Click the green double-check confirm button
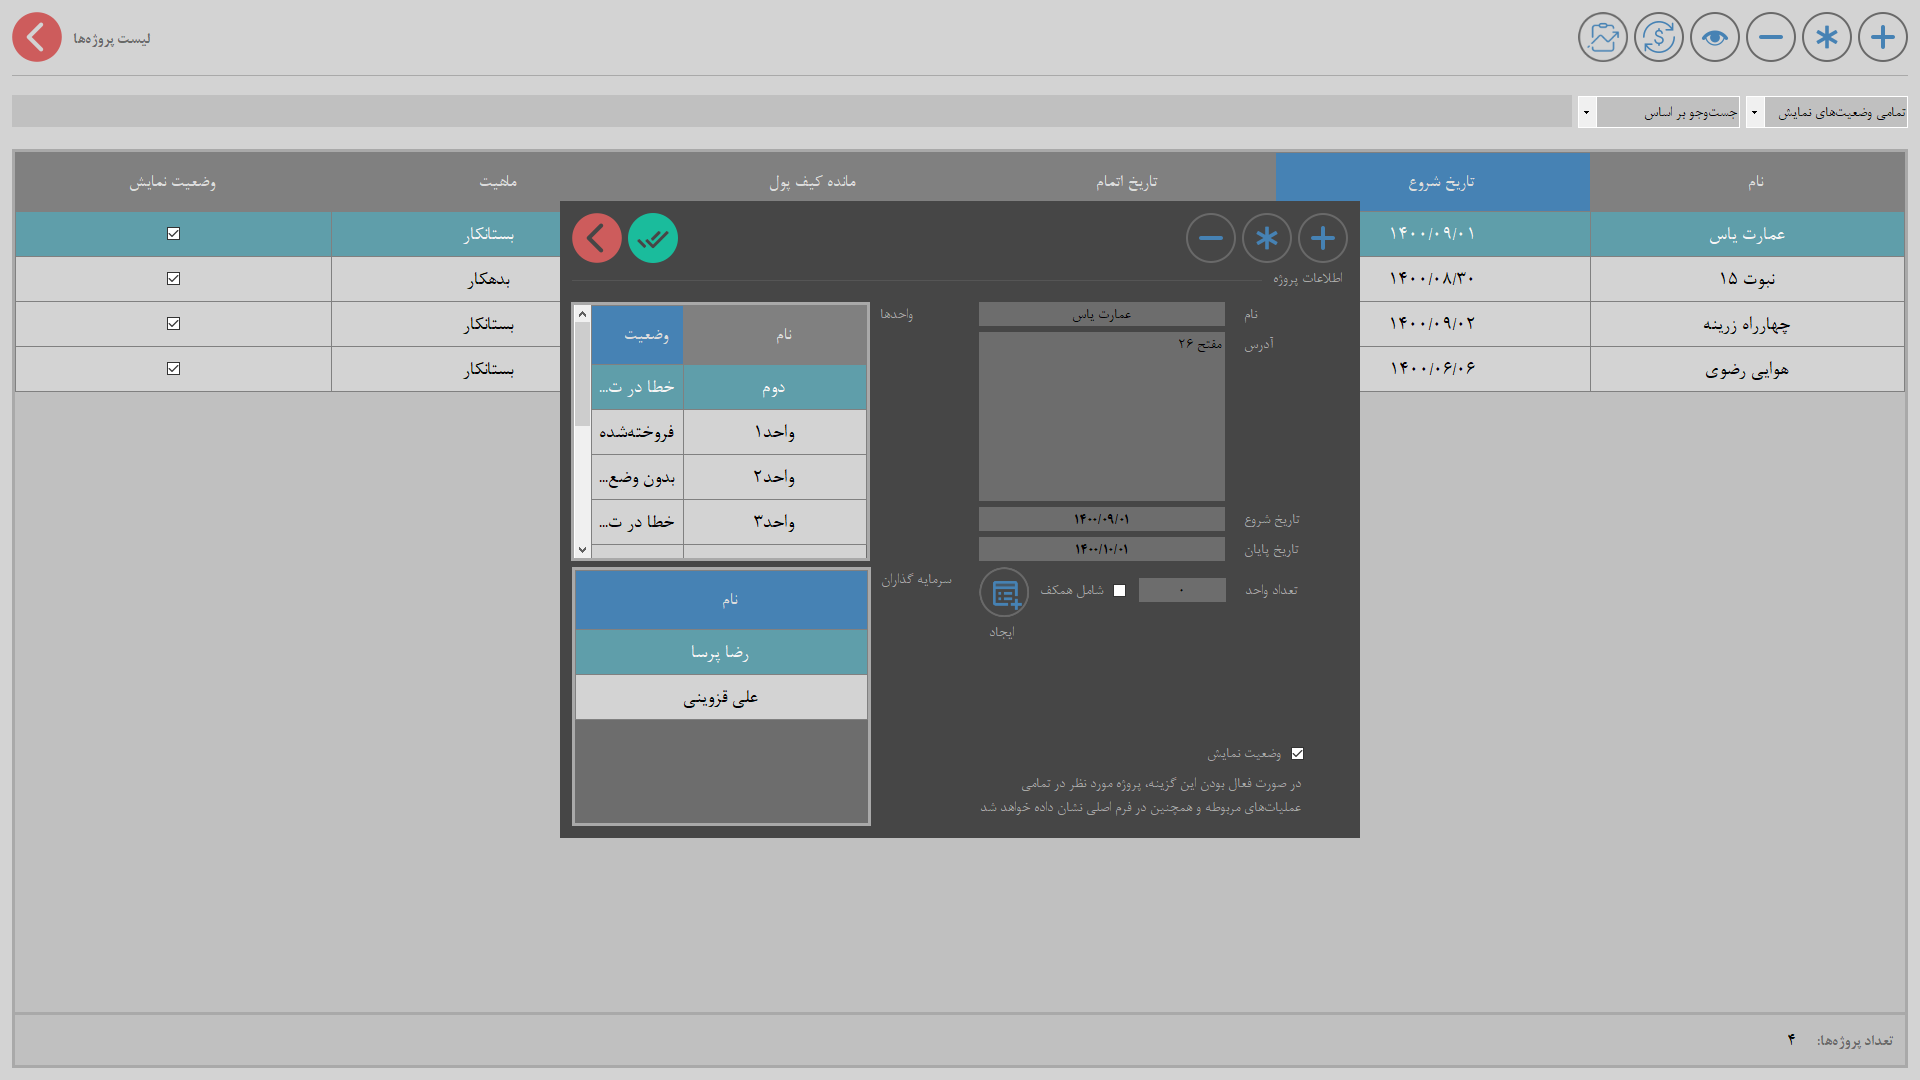The height and width of the screenshot is (1080, 1920). (652, 239)
